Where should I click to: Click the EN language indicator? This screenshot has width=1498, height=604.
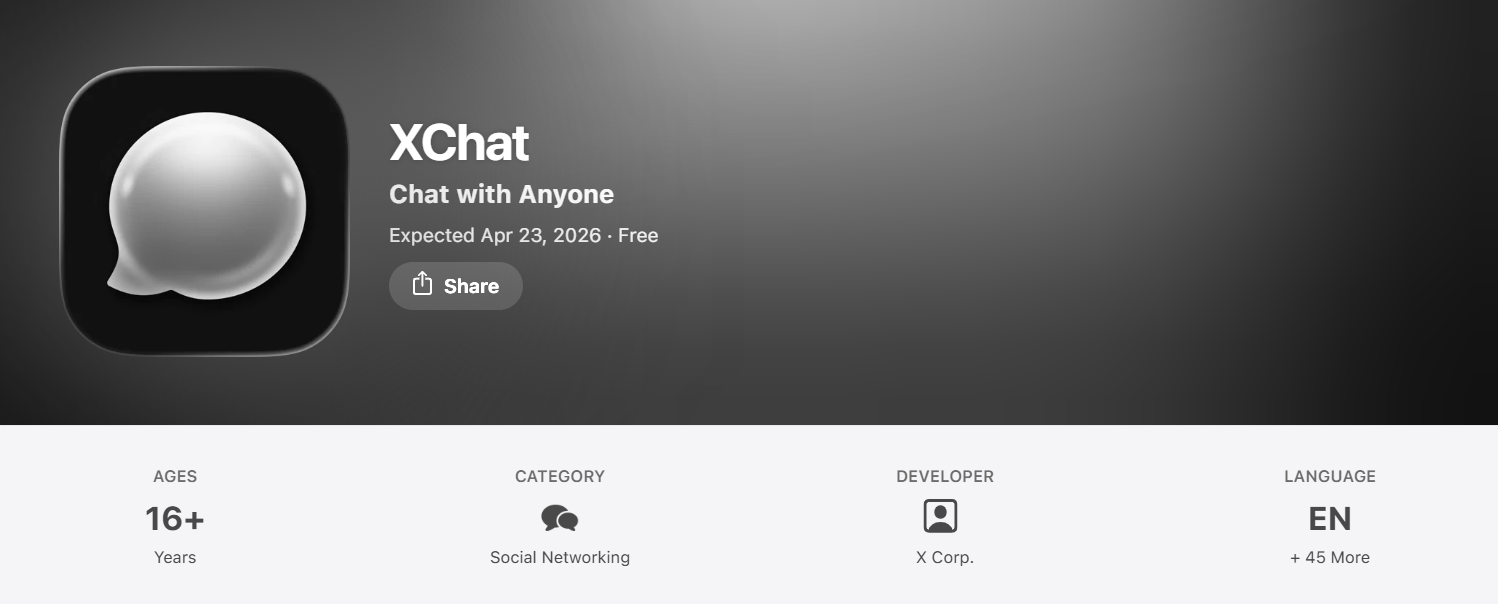[1330, 518]
